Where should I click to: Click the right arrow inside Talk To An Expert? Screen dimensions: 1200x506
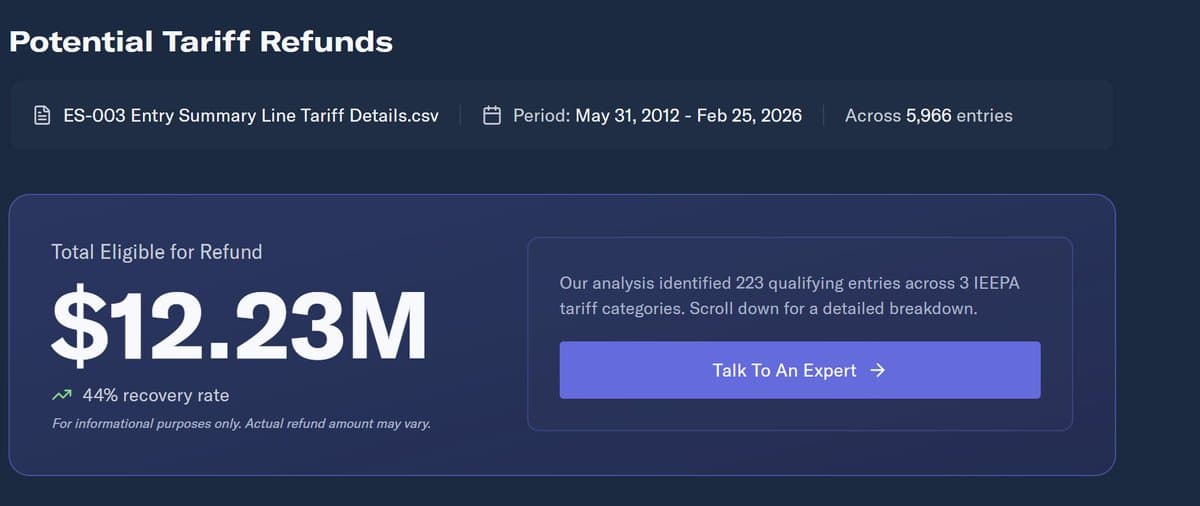[x=878, y=370]
